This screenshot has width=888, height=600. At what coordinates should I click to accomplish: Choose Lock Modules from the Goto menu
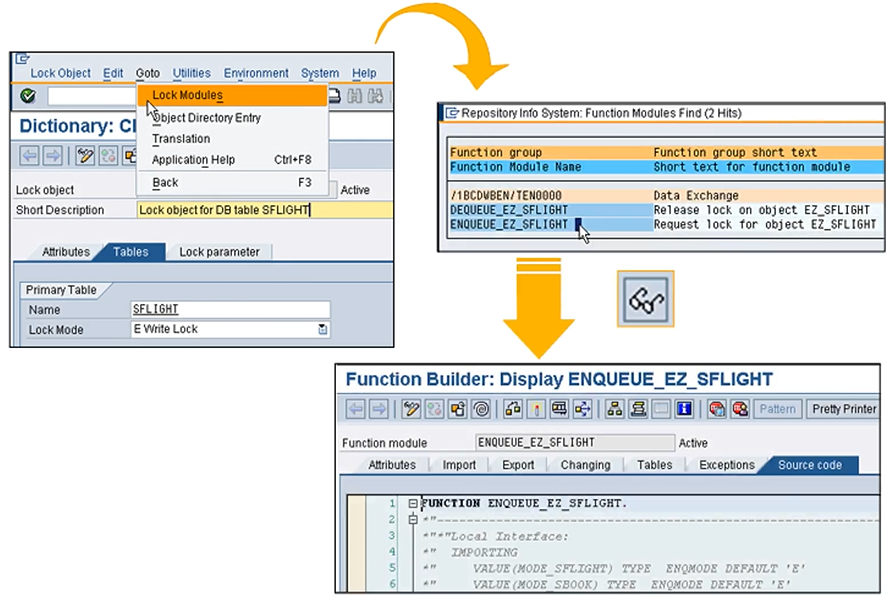coord(187,95)
